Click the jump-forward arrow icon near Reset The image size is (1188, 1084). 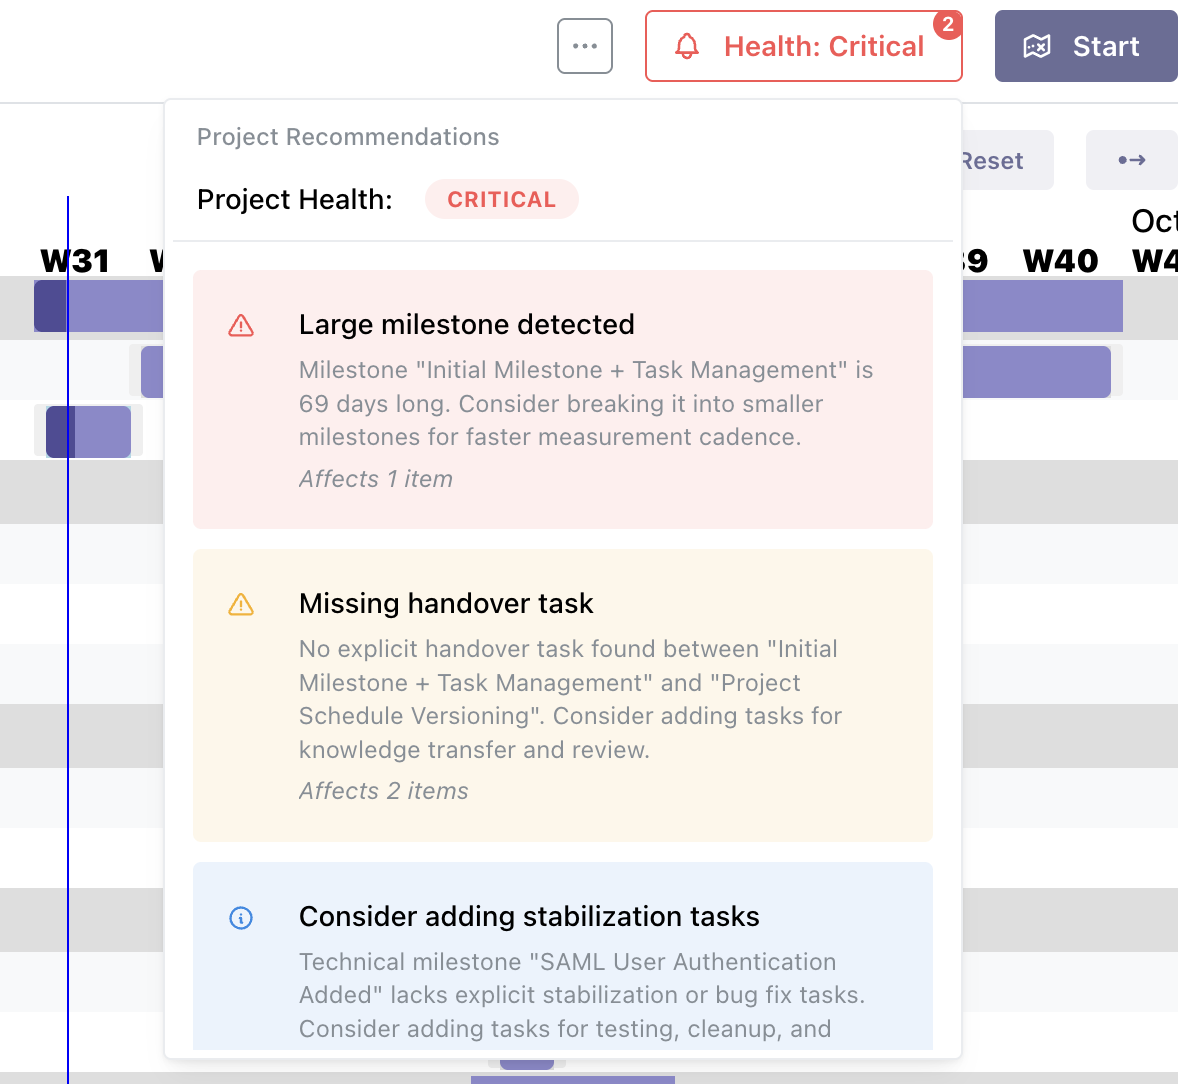pyautogui.click(x=1131, y=160)
